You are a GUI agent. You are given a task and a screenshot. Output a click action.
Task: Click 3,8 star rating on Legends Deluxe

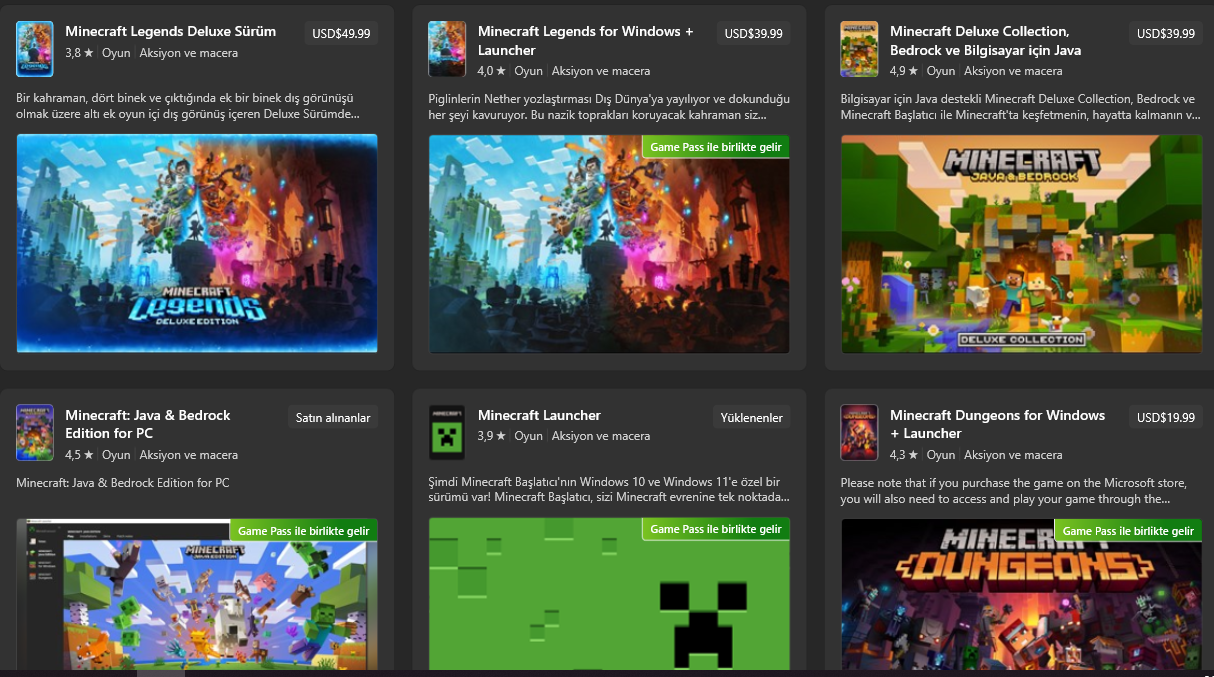click(79, 52)
